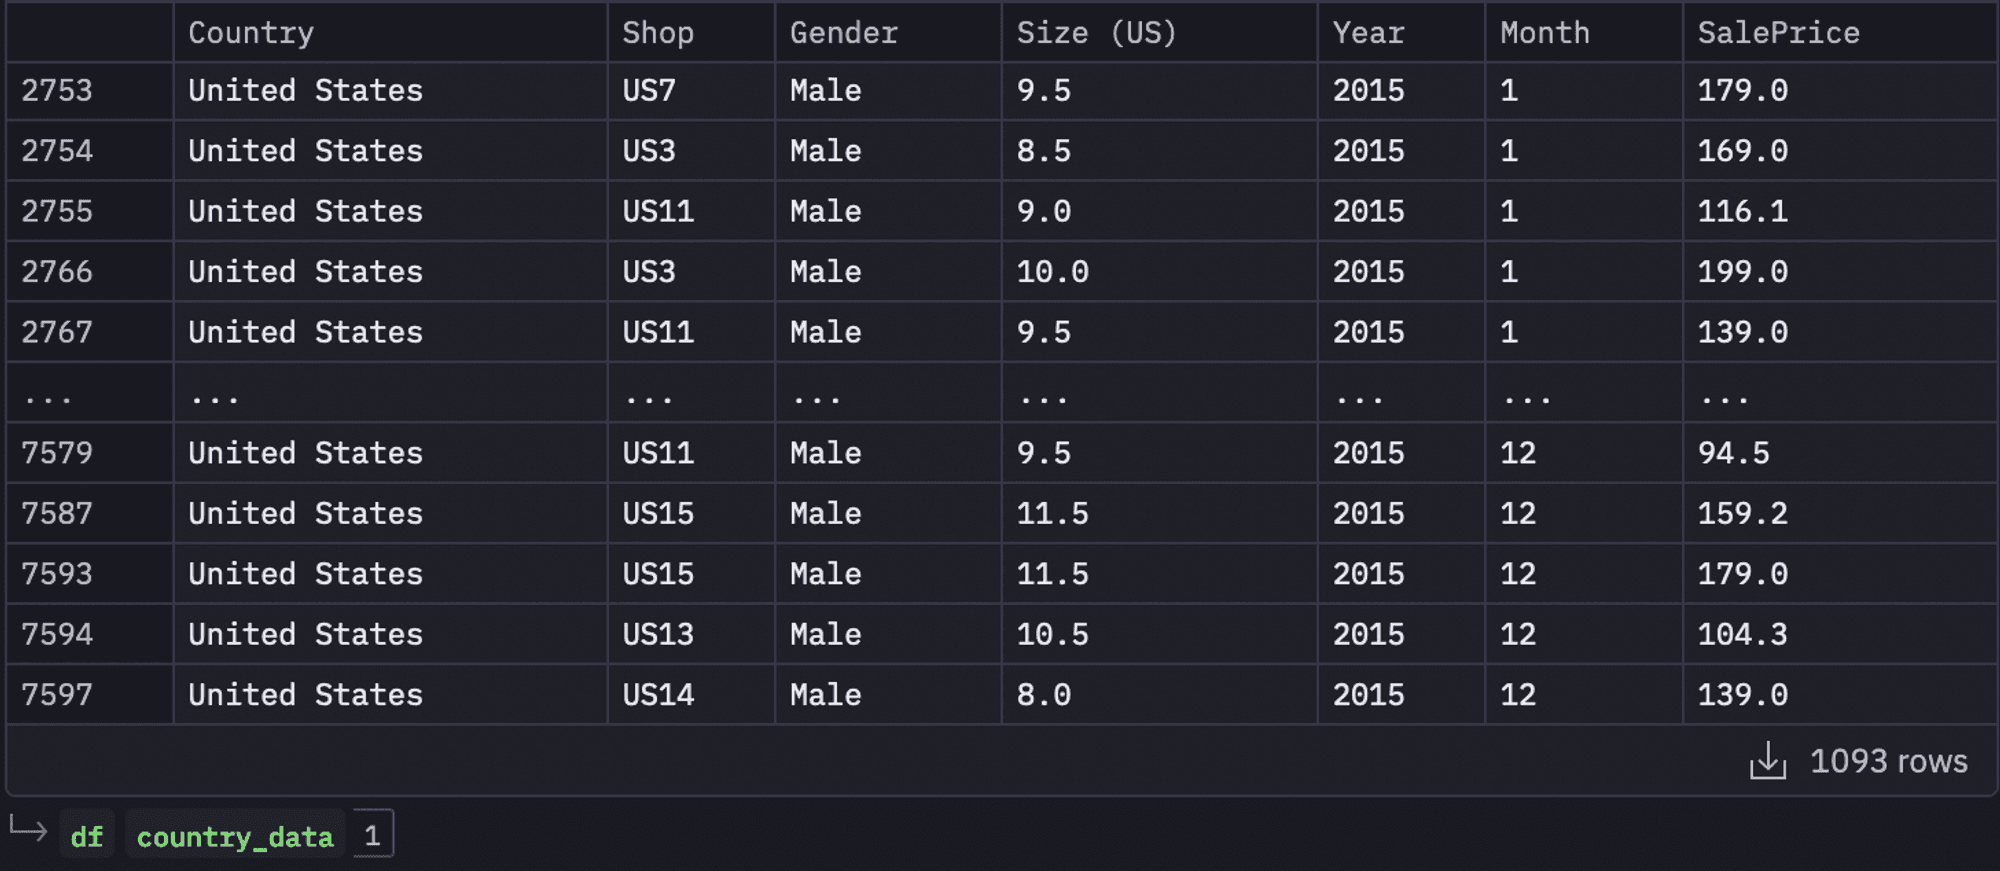Click the US13 shop cell
This screenshot has height=871, width=2000.
pyautogui.click(x=658, y=635)
